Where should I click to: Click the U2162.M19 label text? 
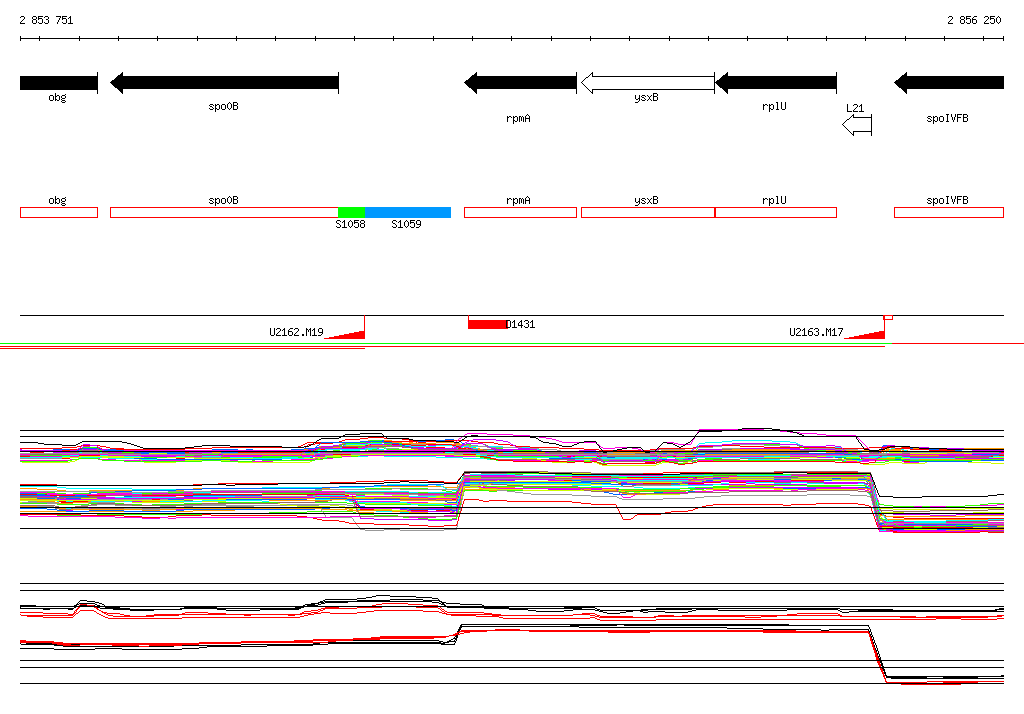(x=296, y=332)
